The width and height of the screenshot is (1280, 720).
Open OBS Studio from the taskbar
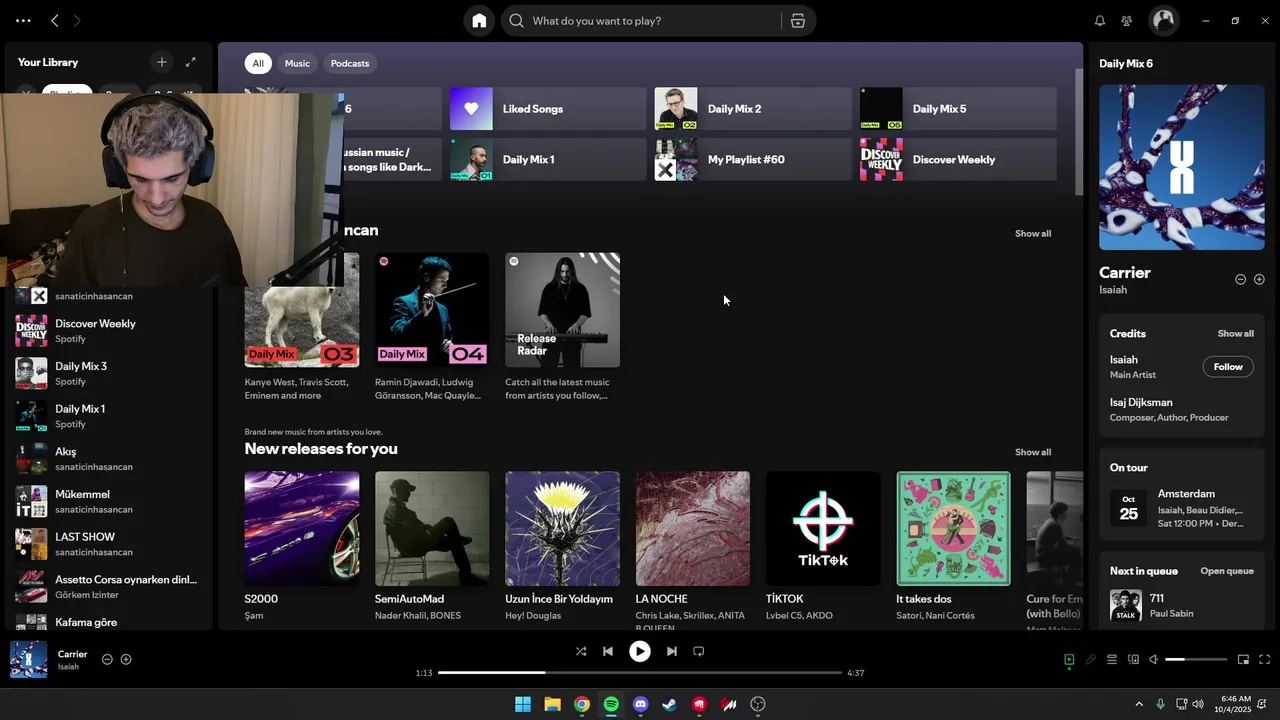point(758,704)
